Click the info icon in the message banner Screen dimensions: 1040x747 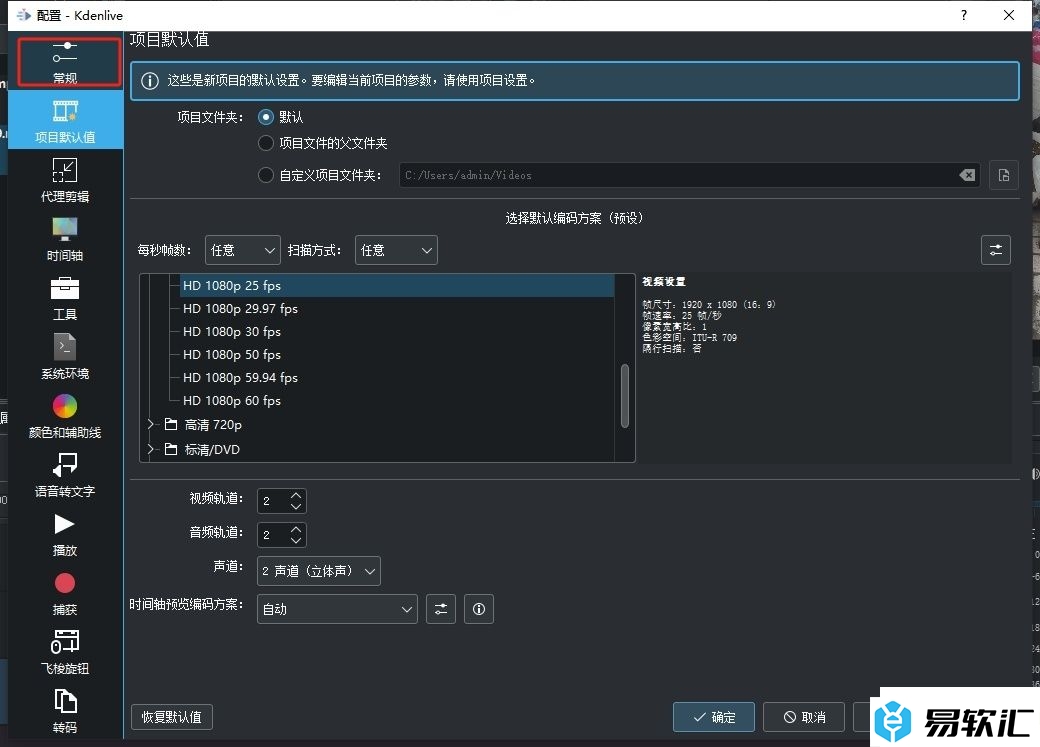[150, 81]
